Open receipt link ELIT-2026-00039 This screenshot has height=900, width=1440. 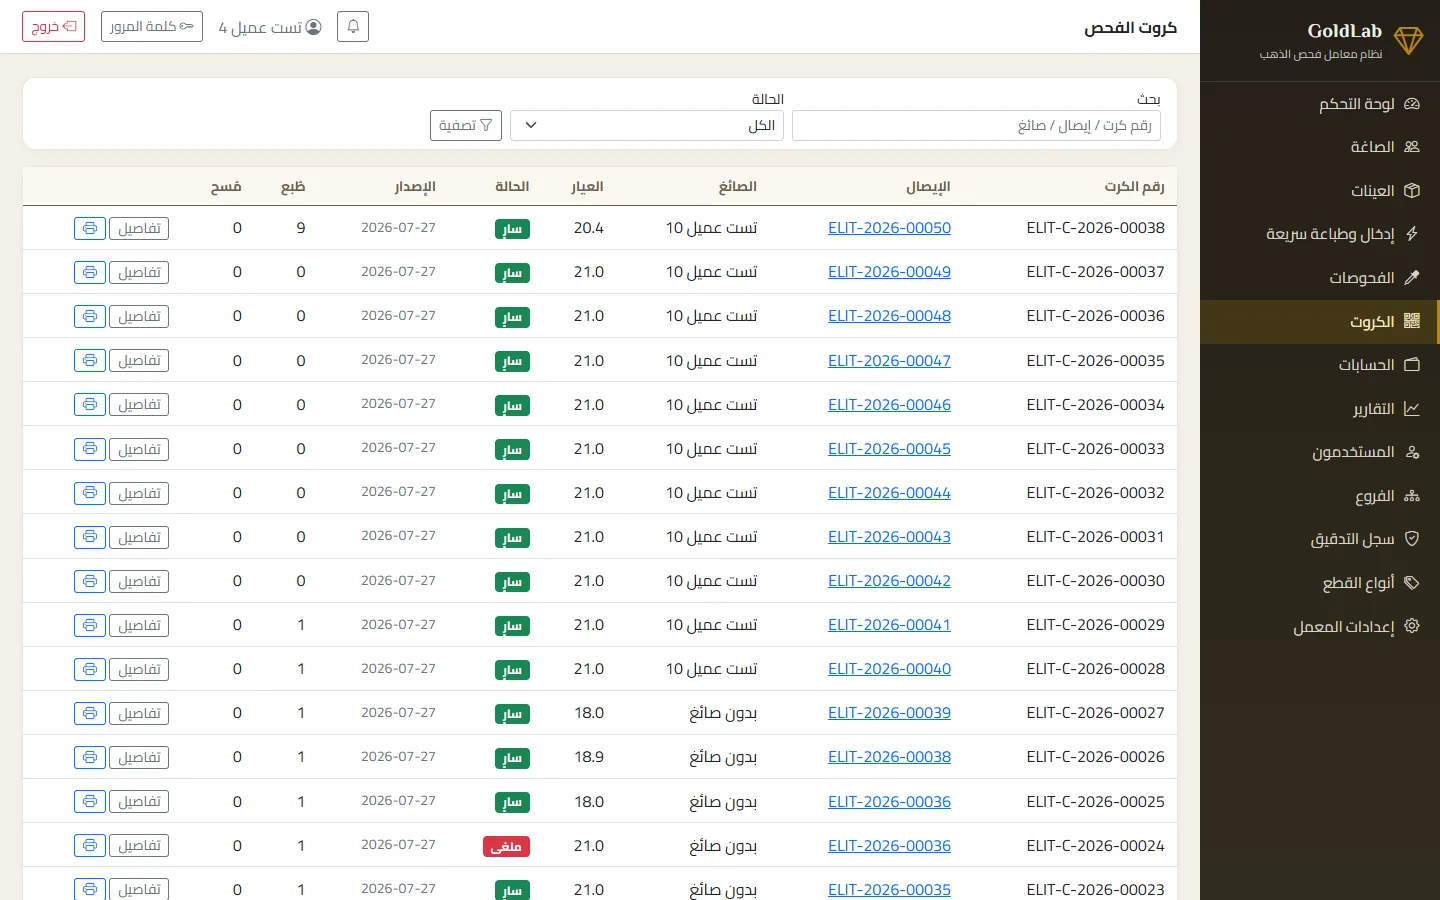click(x=889, y=713)
